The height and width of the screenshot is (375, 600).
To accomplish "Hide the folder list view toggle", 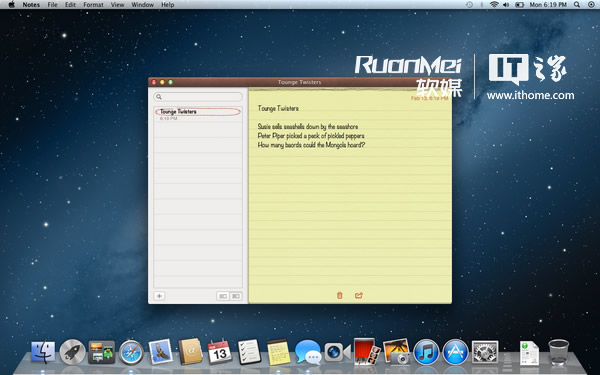I will 236,296.
